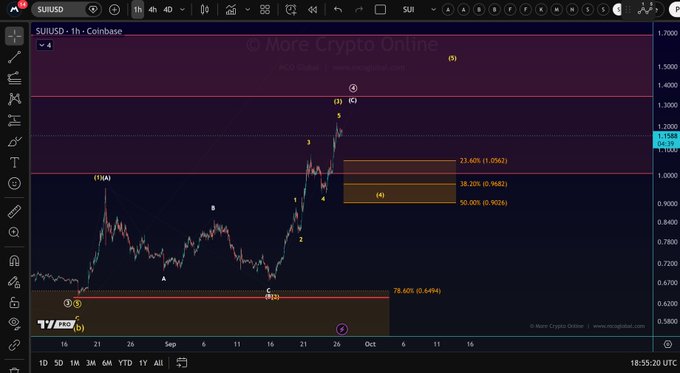680x373 pixels.
Task: Set date range to 1D
Action: (43, 363)
